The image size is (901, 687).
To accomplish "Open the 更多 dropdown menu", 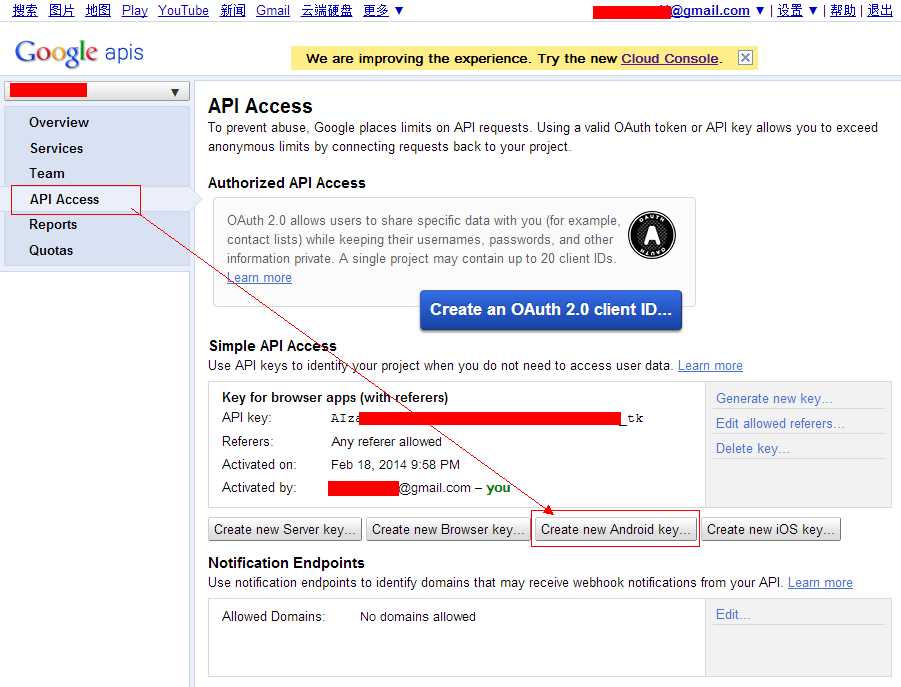I will point(383,10).
